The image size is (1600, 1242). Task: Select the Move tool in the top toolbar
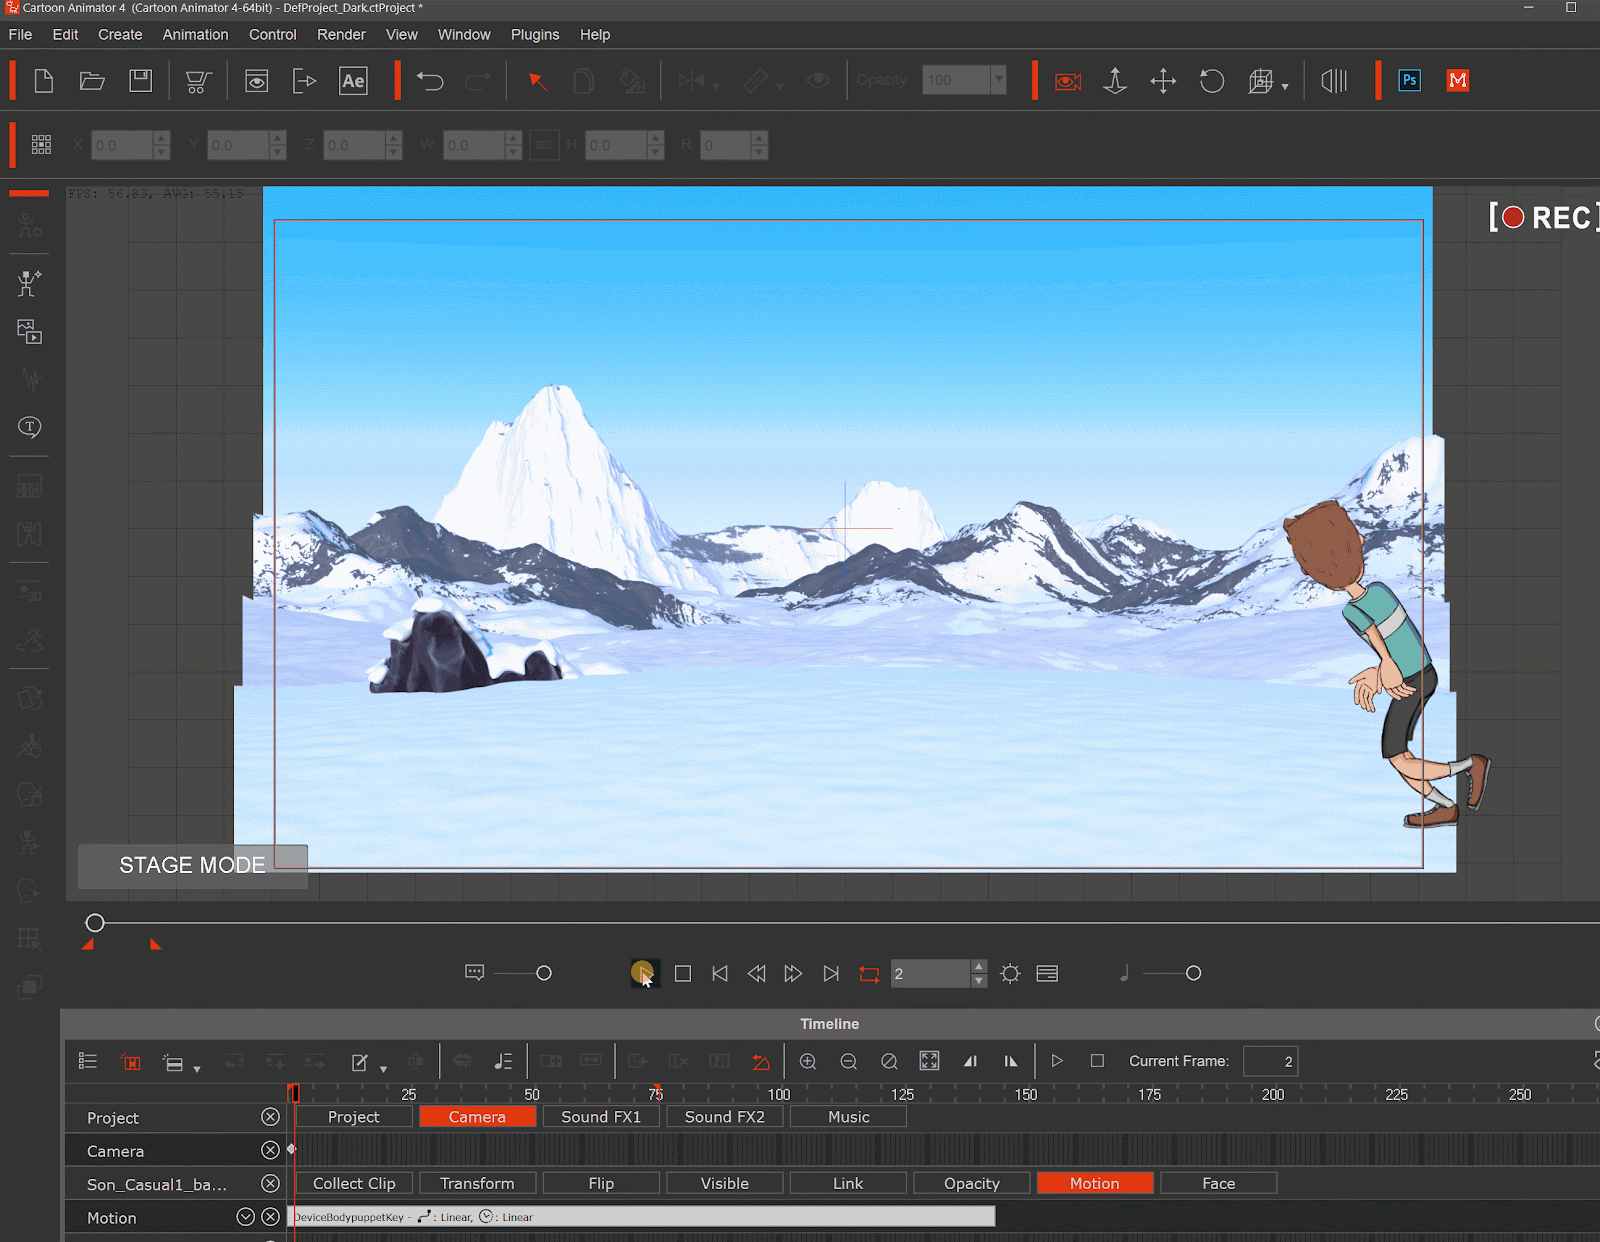tap(1162, 81)
